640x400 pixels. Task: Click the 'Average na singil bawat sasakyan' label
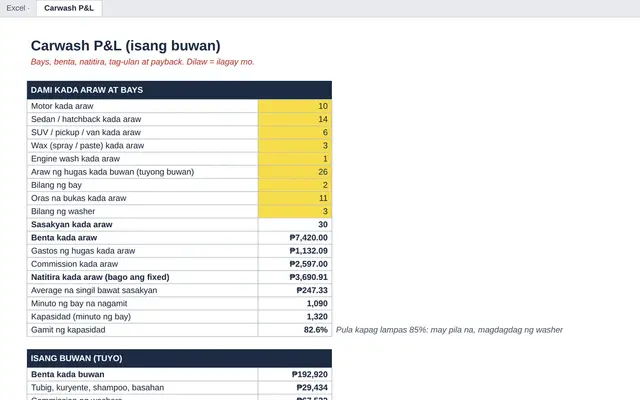[94, 290]
